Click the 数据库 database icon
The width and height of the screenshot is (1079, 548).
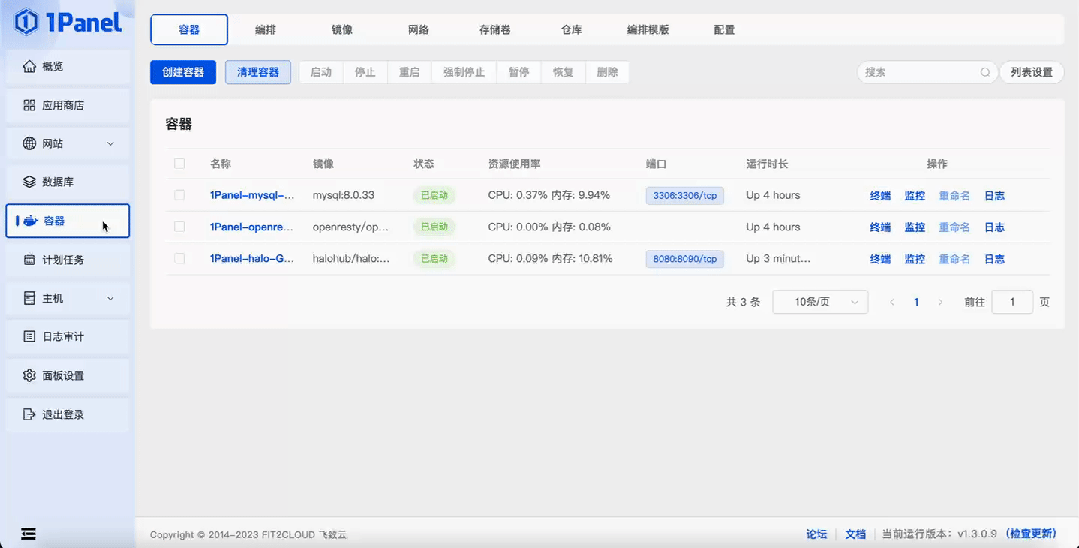29,182
